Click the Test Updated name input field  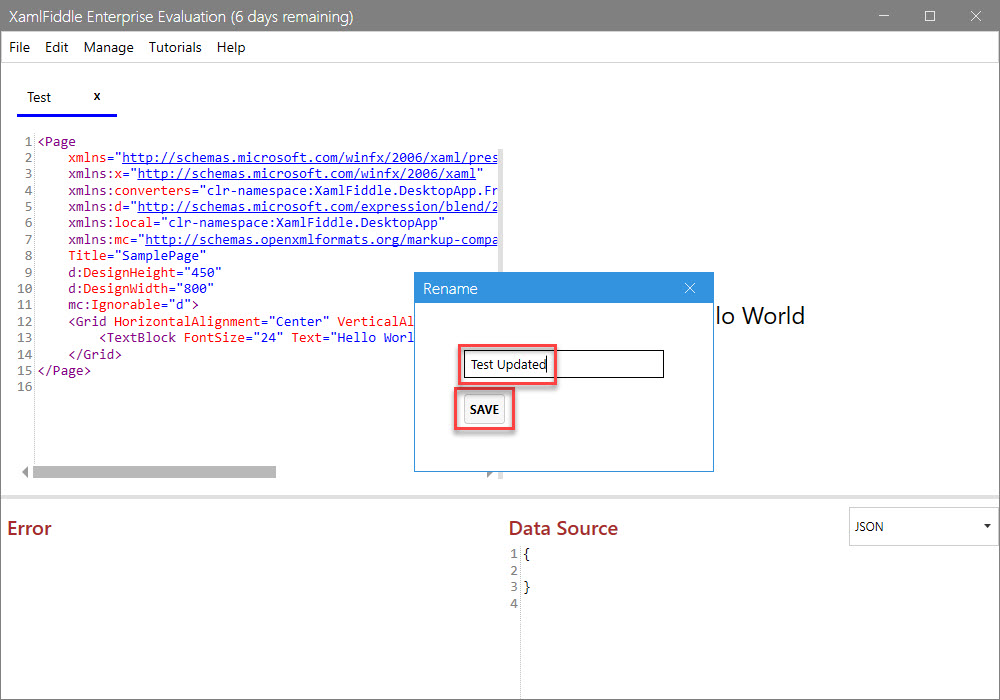pos(564,364)
